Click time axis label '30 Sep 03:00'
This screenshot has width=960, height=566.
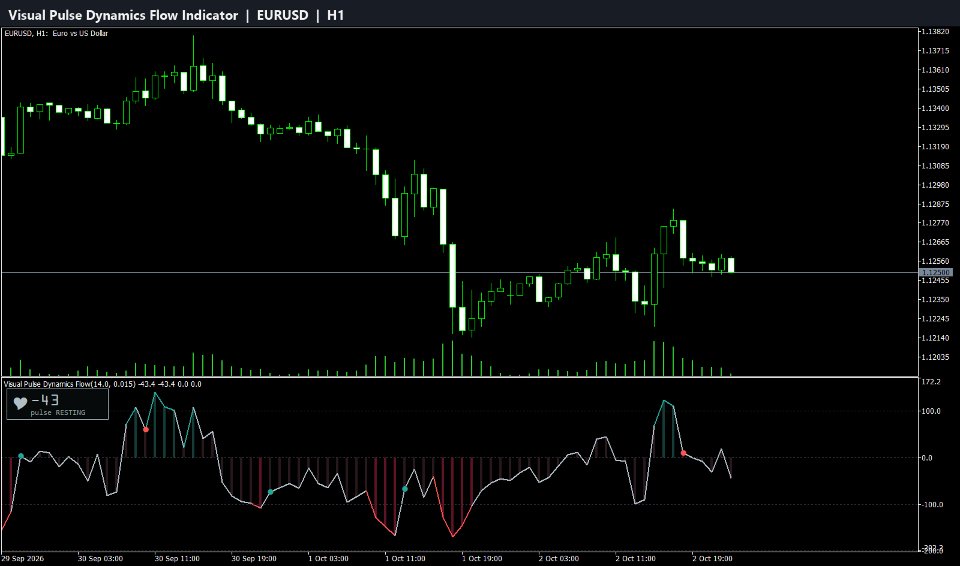(x=100, y=559)
